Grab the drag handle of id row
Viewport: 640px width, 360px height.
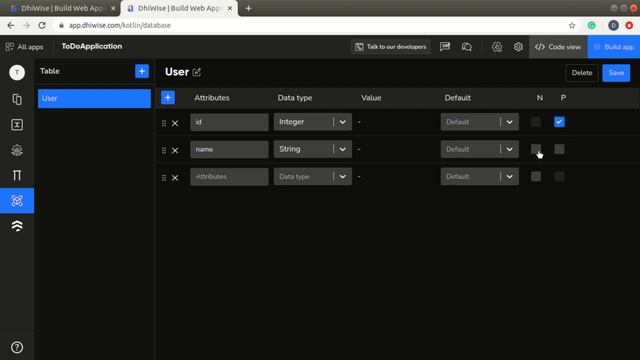pyautogui.click(x=164, y=123)
